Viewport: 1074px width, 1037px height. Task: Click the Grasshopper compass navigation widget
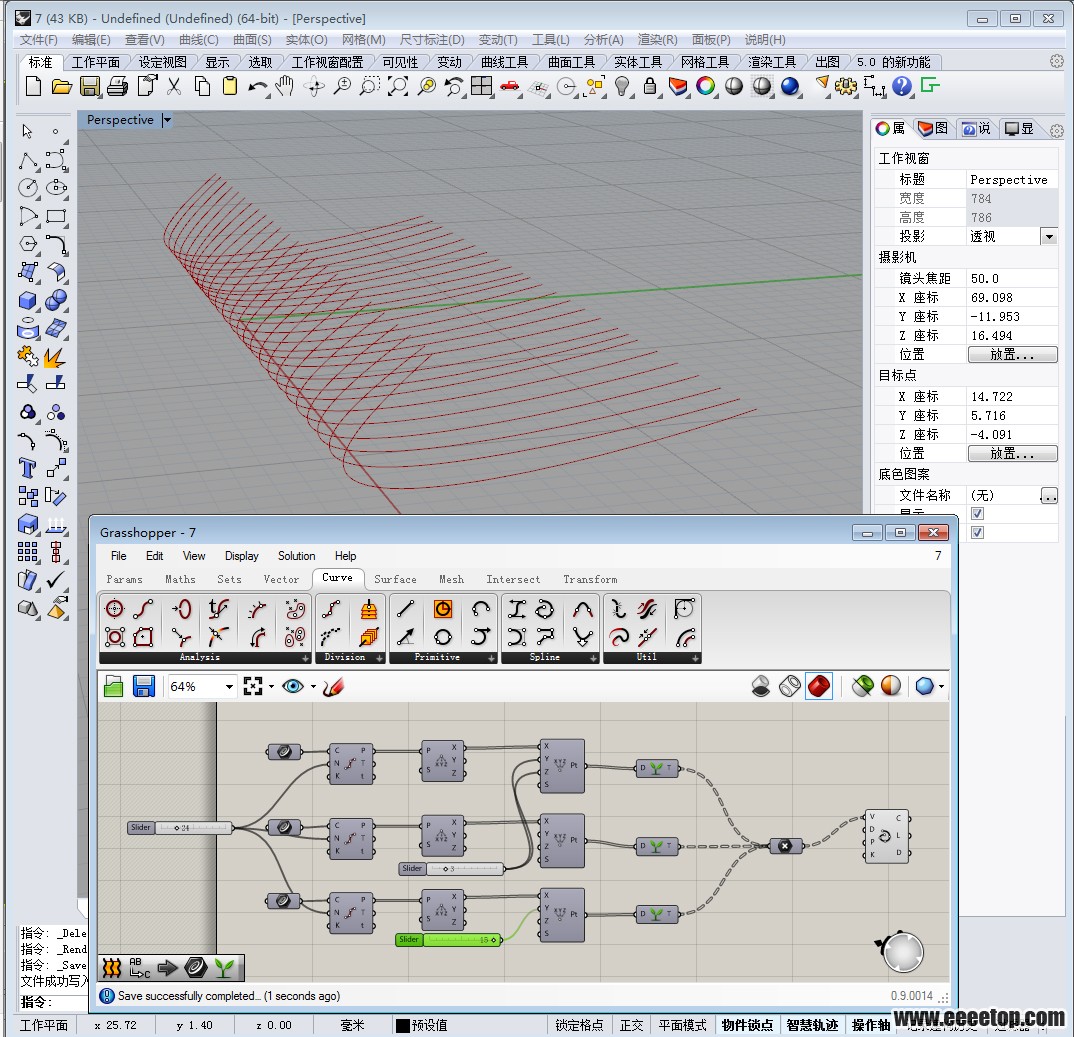[903, 951]
